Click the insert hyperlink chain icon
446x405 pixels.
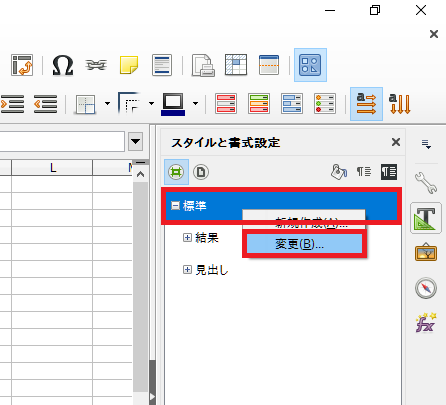[96, 65]
